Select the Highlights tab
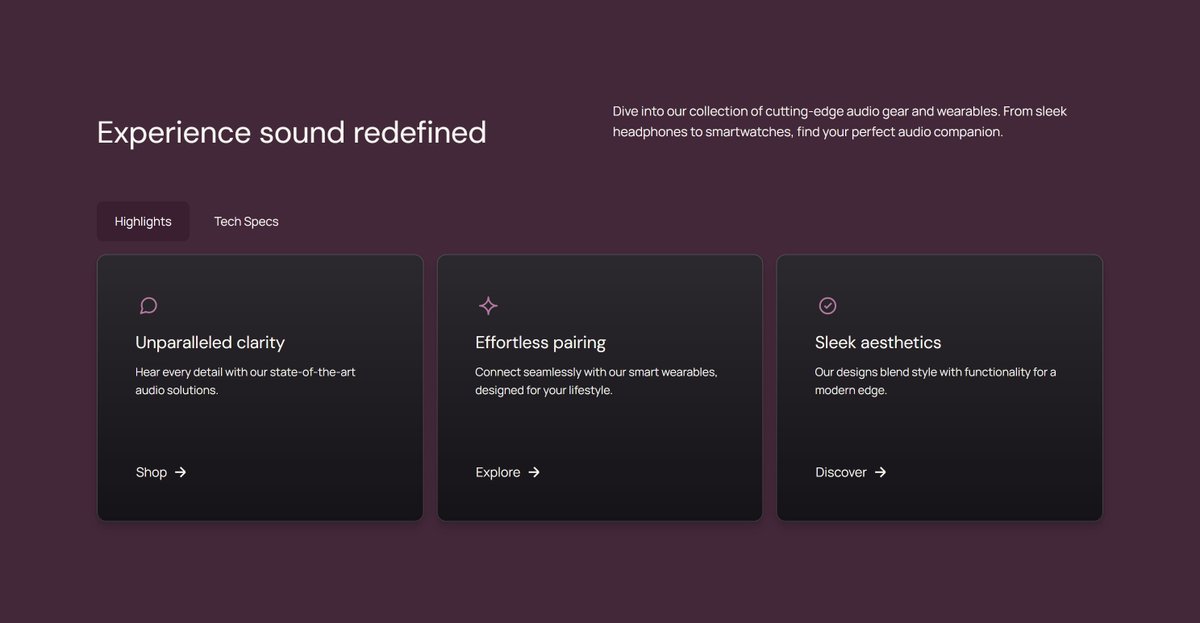1200x623 pixels. (143, 221)
